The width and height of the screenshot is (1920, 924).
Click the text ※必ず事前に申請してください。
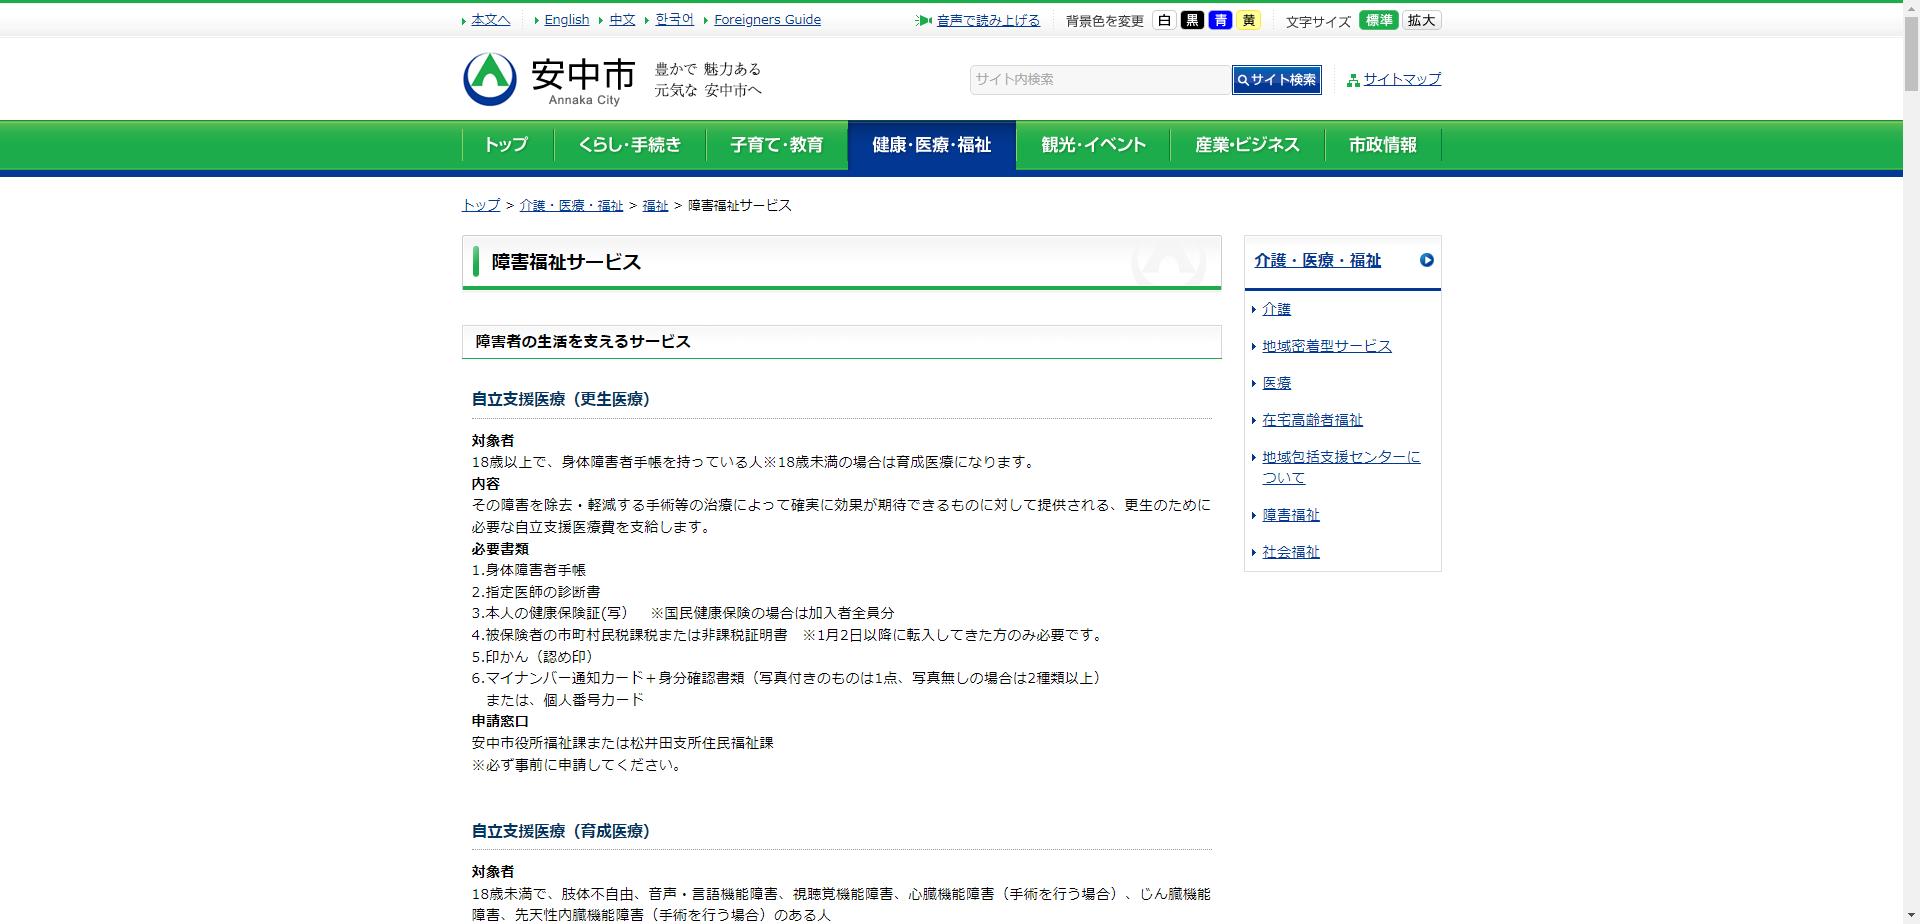coord(579,765)
